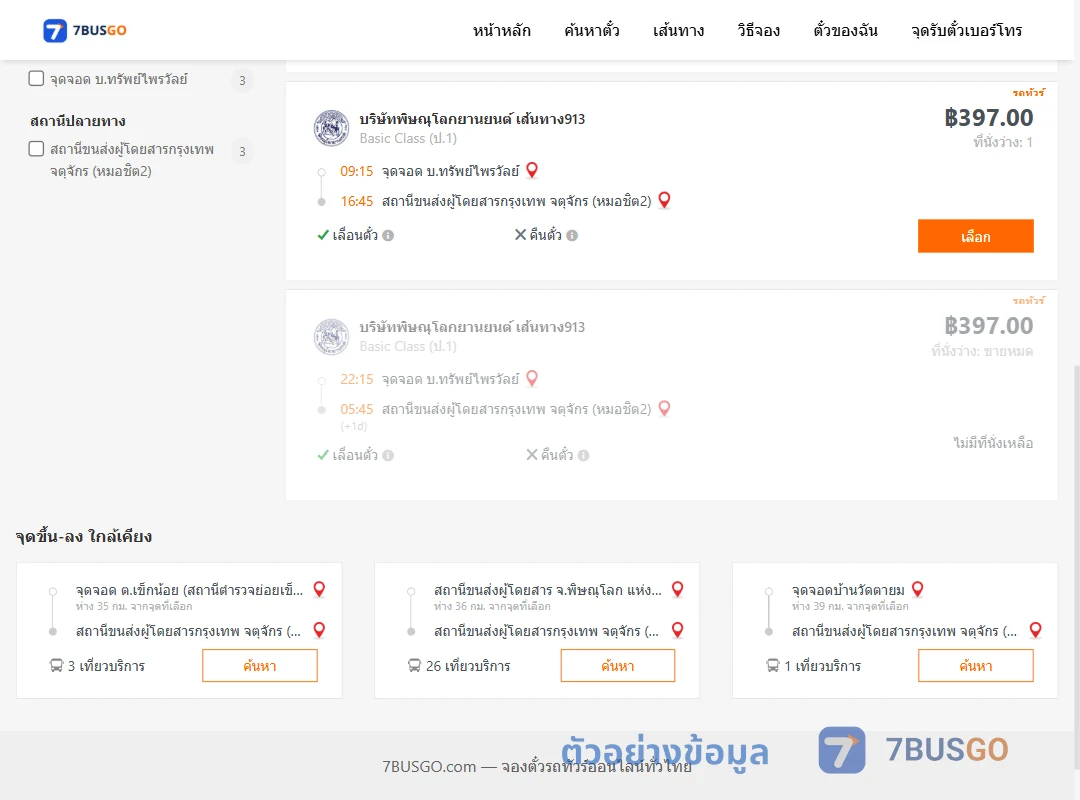Click the operator logo of the 09:15 trip

point(331,128)
